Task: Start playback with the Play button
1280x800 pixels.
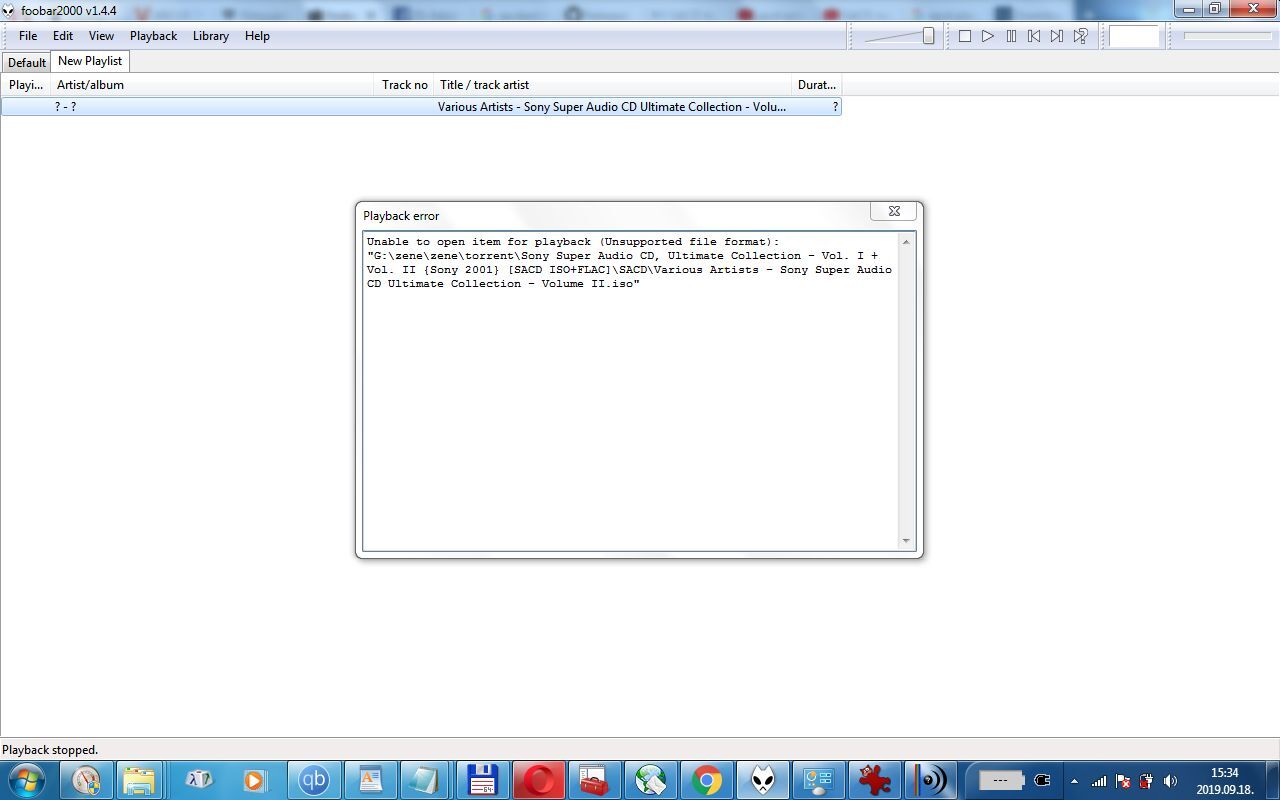Action: point(988,36)
